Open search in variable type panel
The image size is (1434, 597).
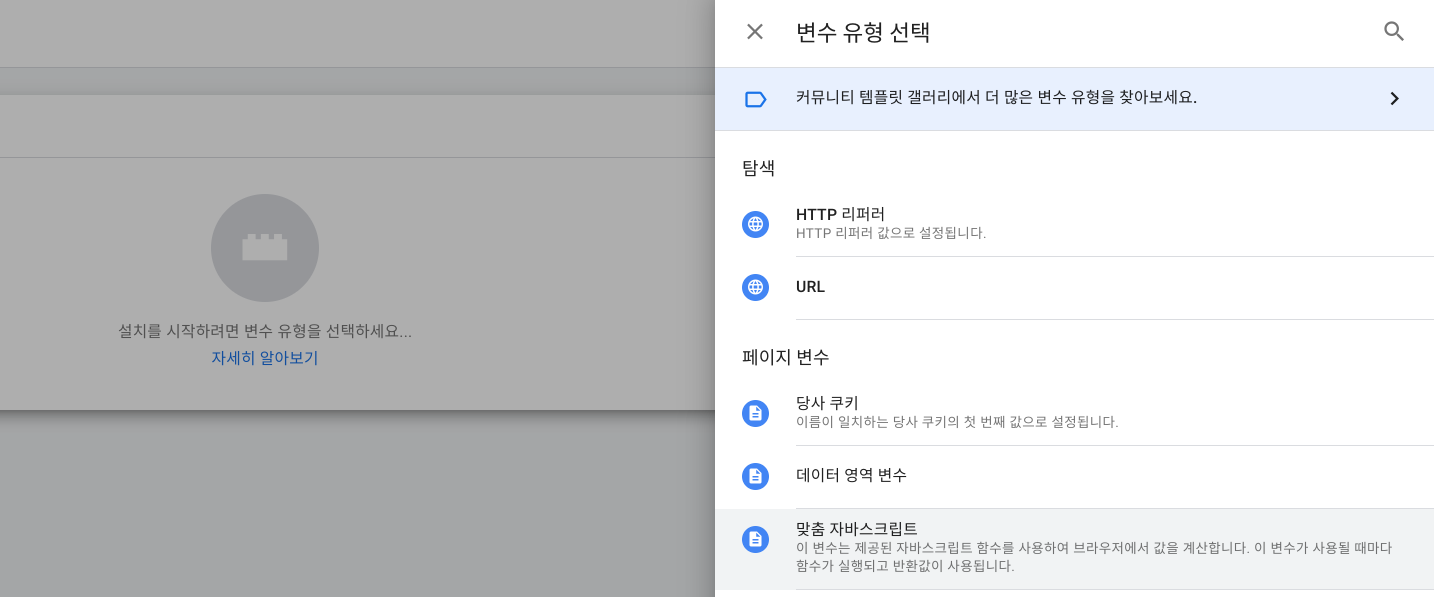coord(1394,32)
